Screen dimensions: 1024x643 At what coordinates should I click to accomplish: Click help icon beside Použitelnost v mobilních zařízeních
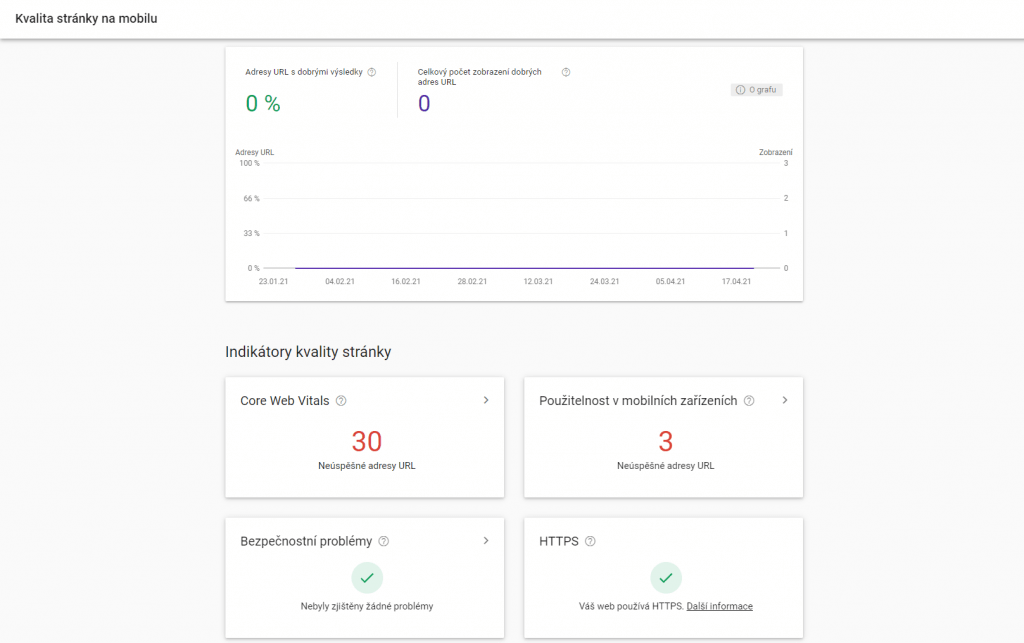point(749,401)
